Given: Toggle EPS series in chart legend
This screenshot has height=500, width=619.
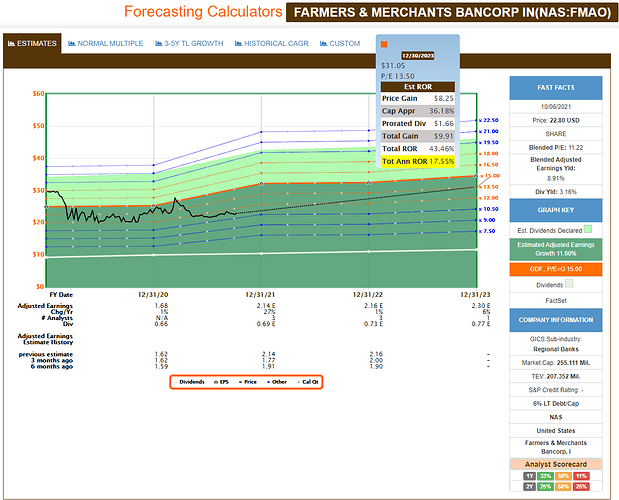Looking at the screenshot, I should (221, 382).
